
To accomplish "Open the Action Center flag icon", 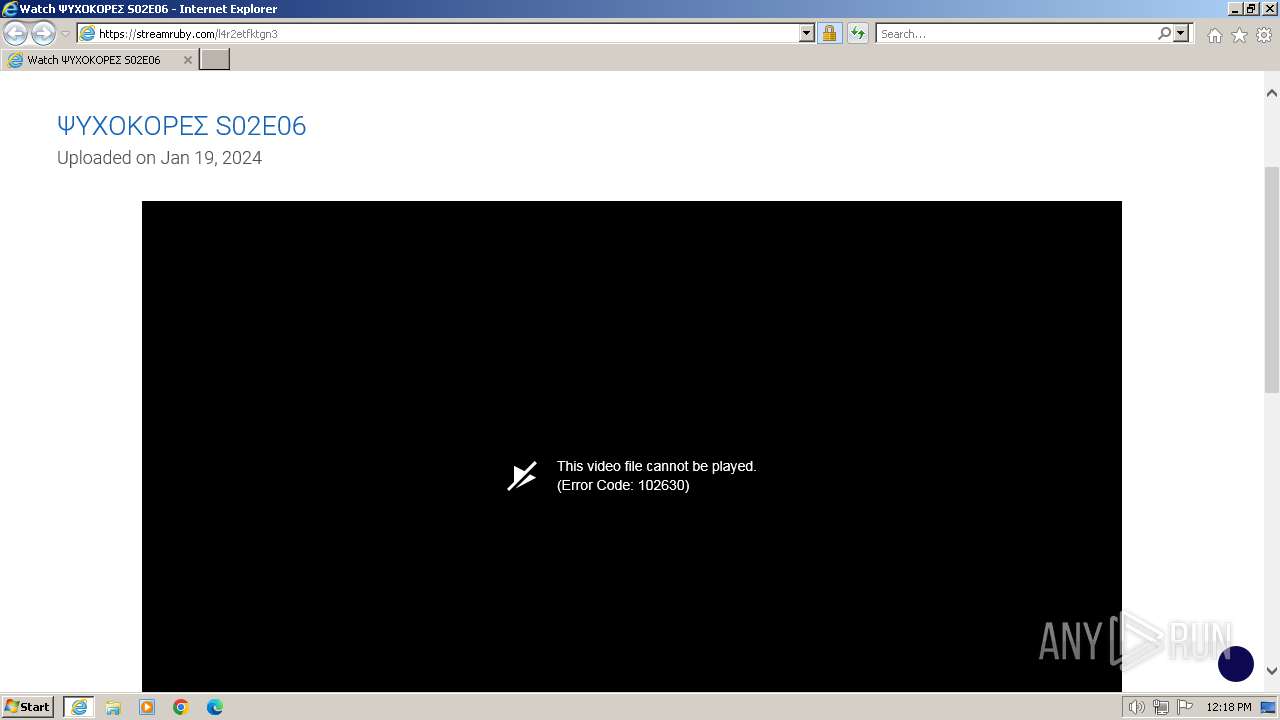I will pos(1184,707).
